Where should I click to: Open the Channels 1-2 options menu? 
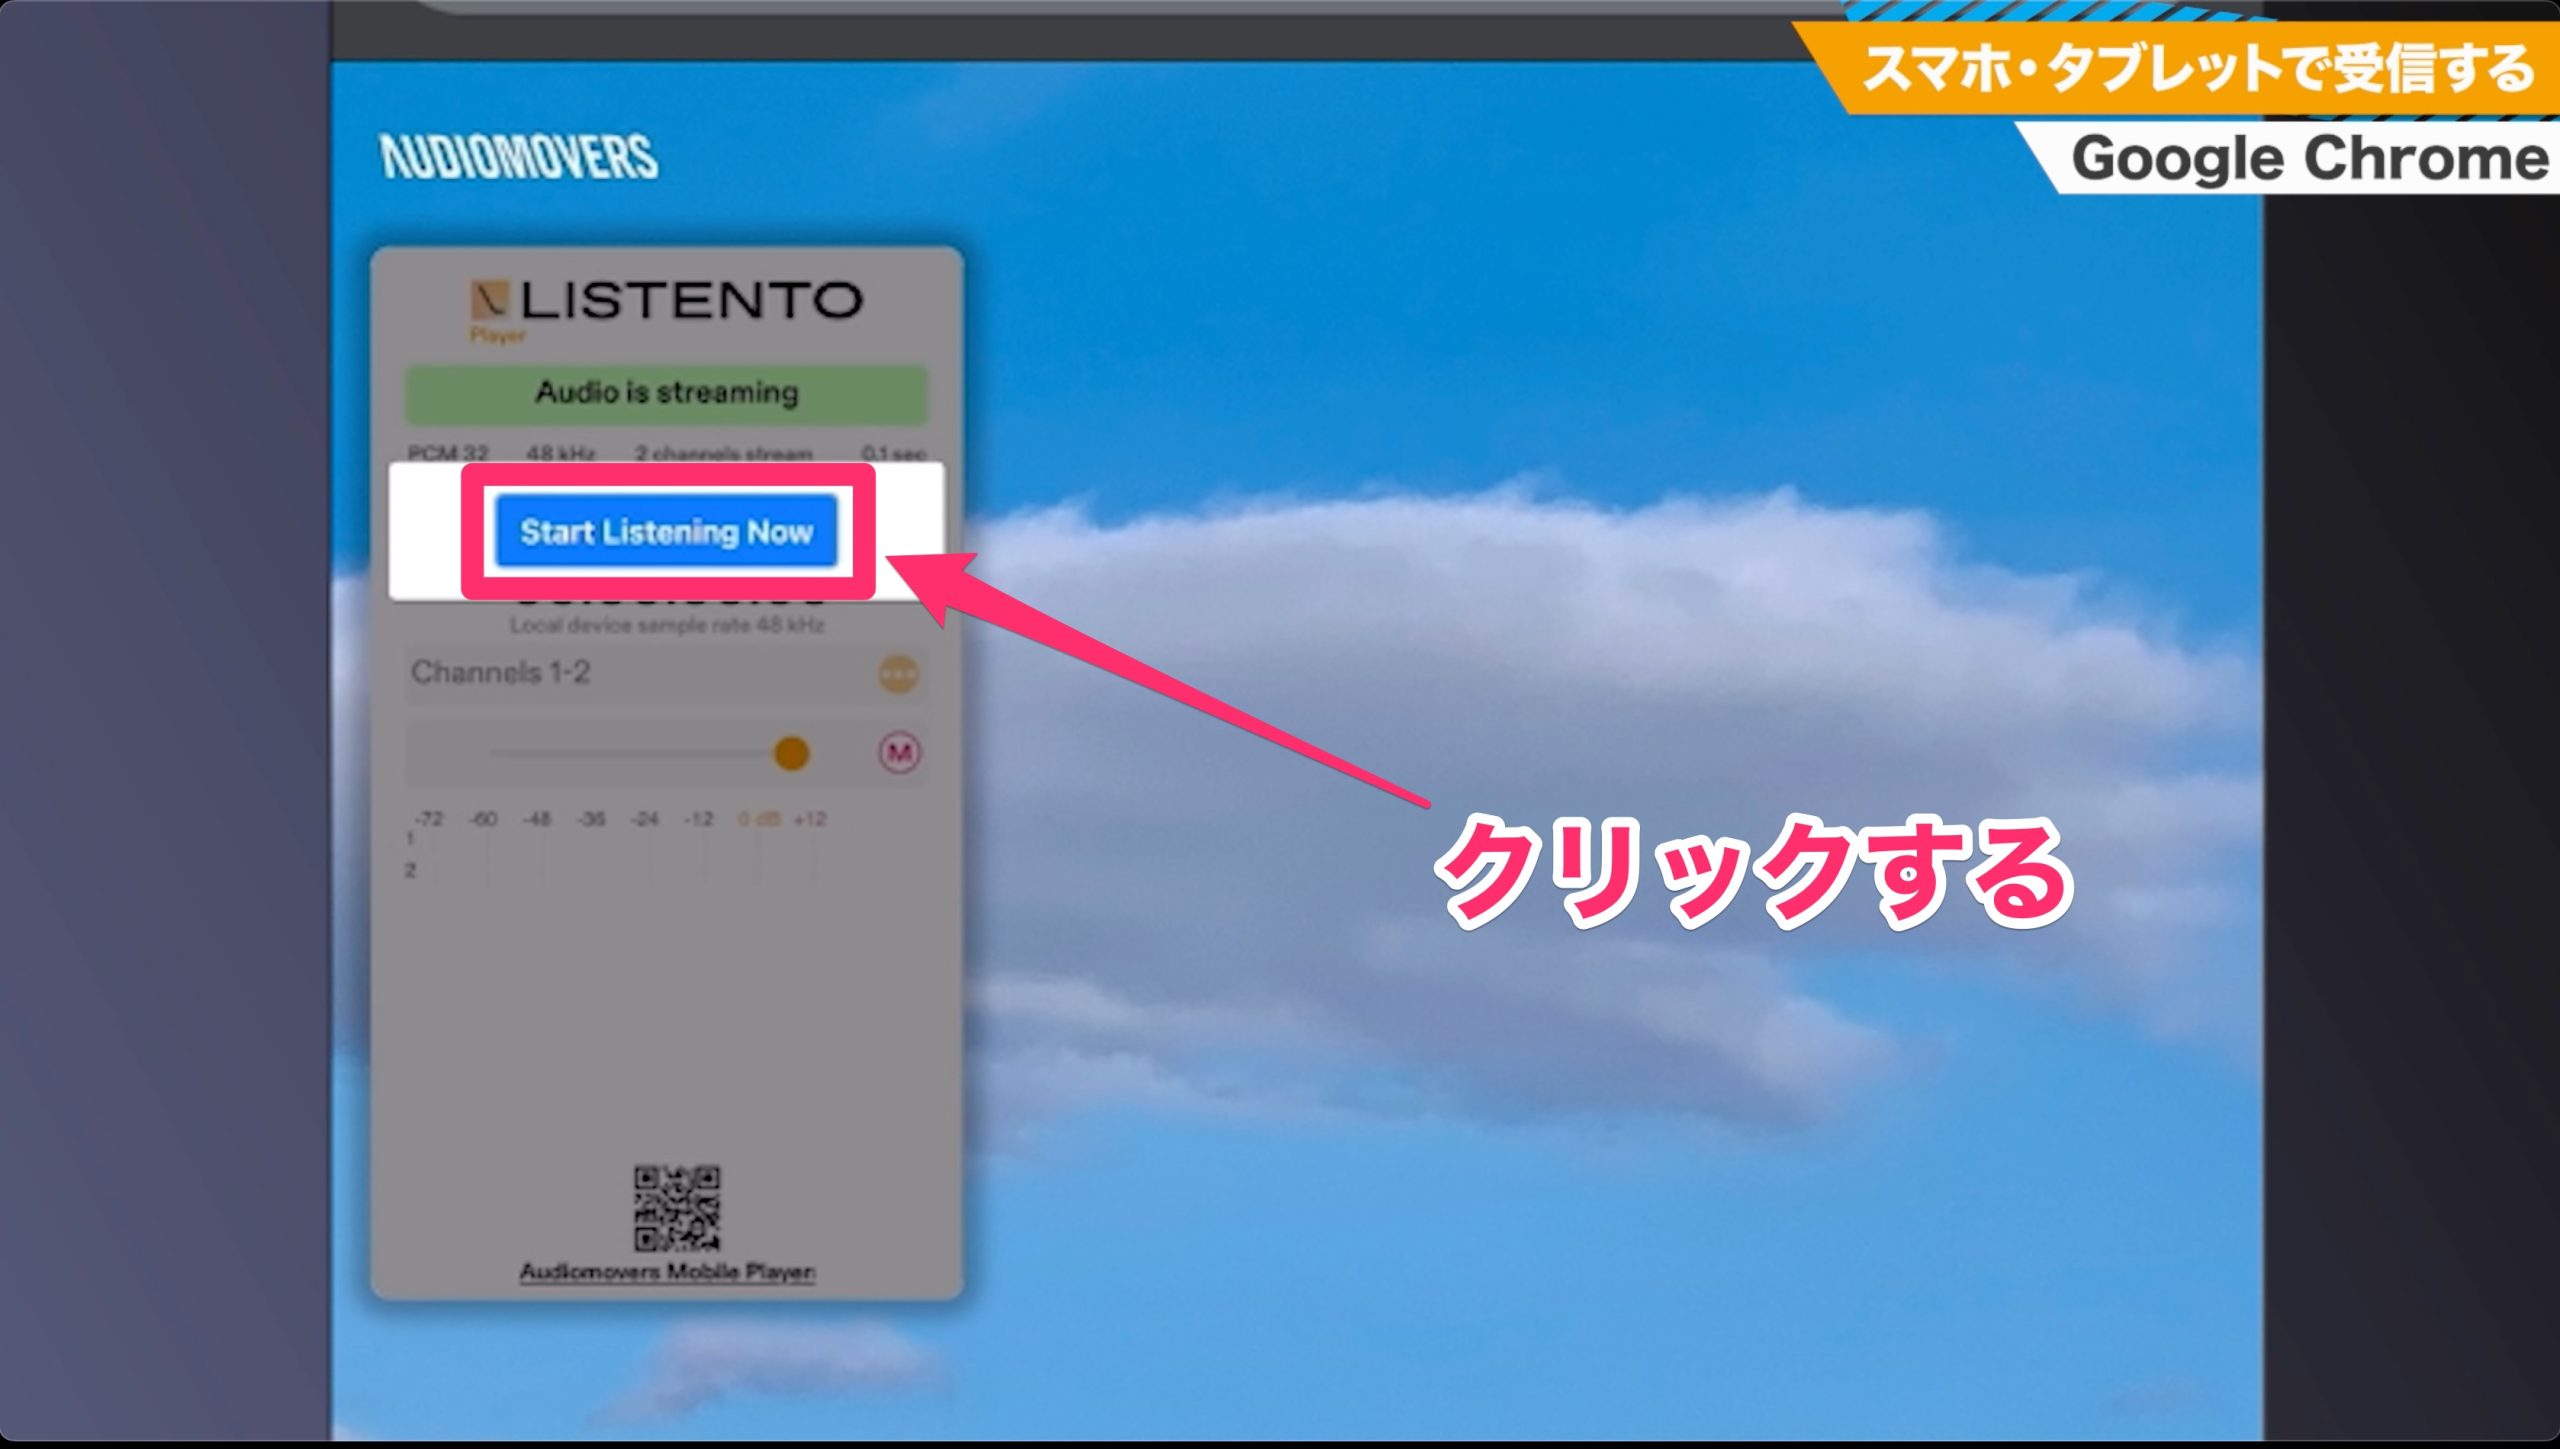(898, 674)
